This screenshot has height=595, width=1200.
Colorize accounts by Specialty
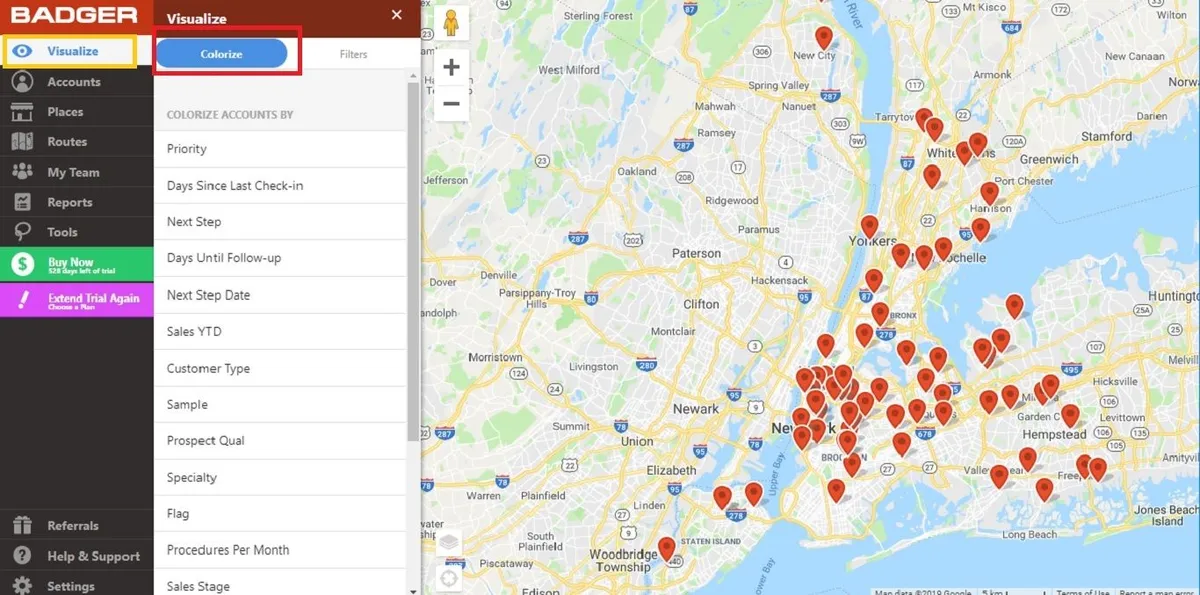[x=280, y=477]
